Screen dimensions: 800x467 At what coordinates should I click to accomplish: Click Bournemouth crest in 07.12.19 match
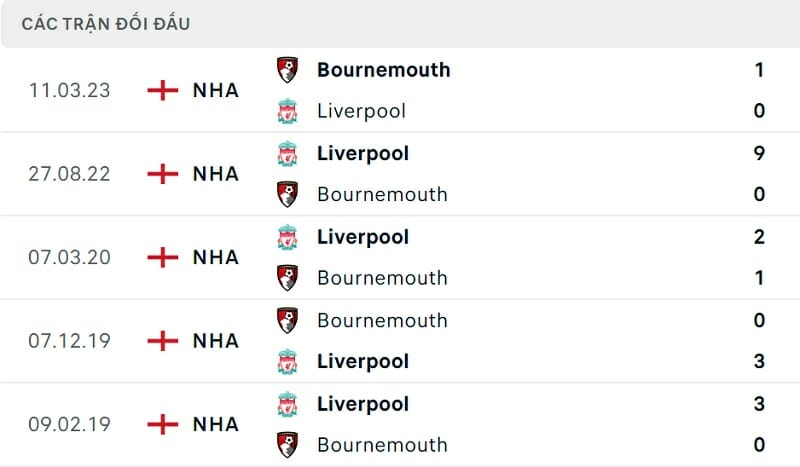(287, 320)
